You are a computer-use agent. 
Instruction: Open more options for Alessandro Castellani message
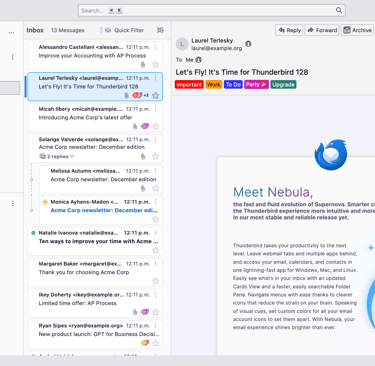[x=156, y=47]
